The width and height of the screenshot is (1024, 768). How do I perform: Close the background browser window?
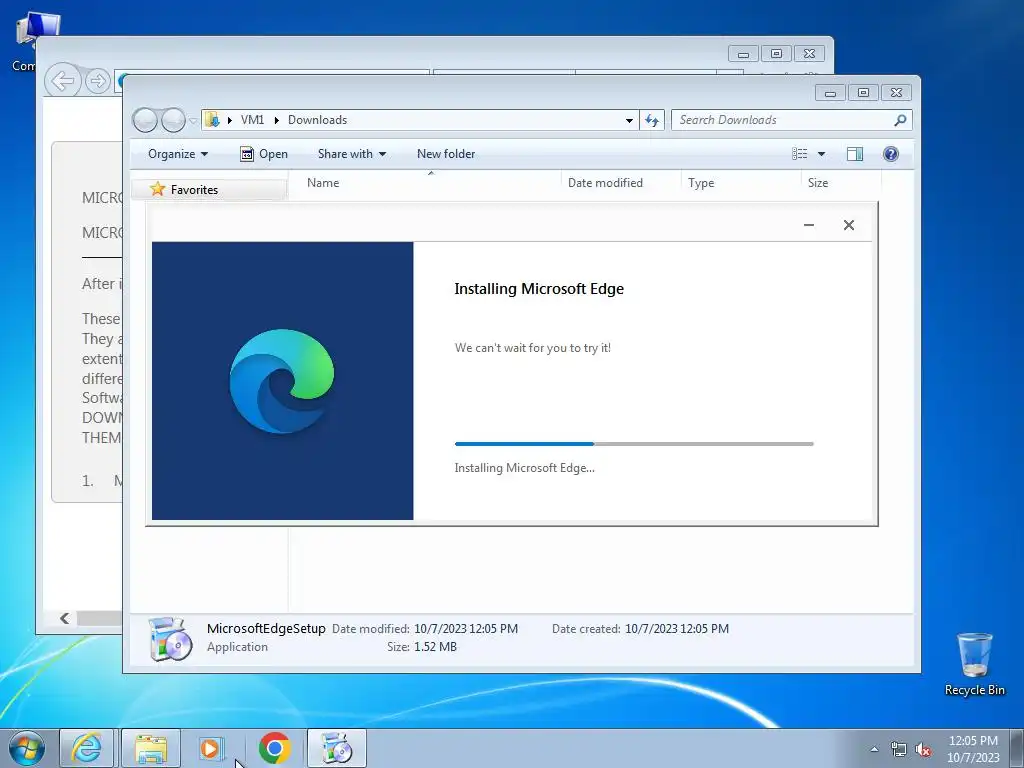click(809, 54)
